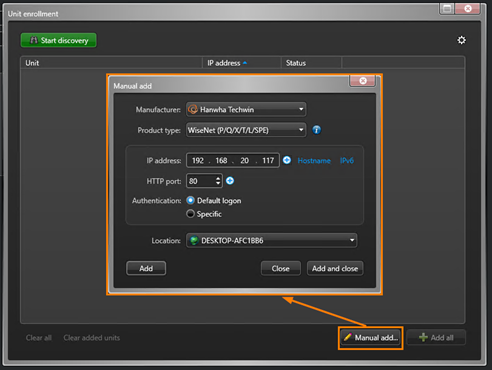The height and width of the screenshot is (370, 492).
Task: Close the Manual add dialog
Action: click(x=363, y=81)
